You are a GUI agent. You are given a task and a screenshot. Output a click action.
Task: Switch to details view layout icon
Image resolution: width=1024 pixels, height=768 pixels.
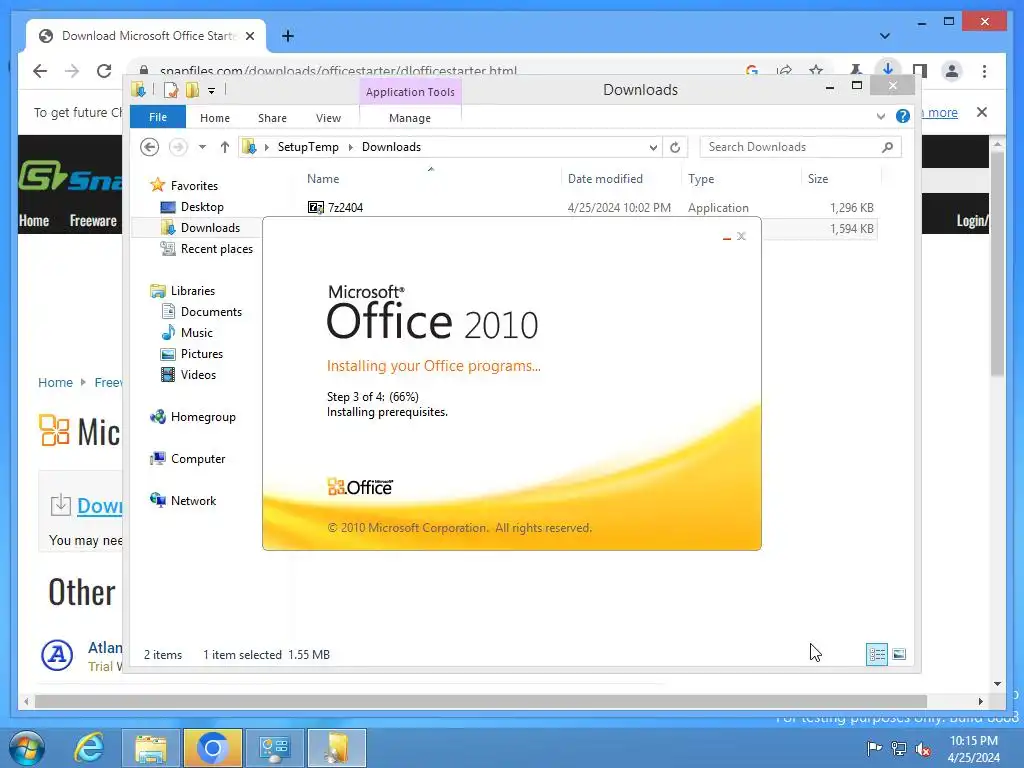(877, 654)
